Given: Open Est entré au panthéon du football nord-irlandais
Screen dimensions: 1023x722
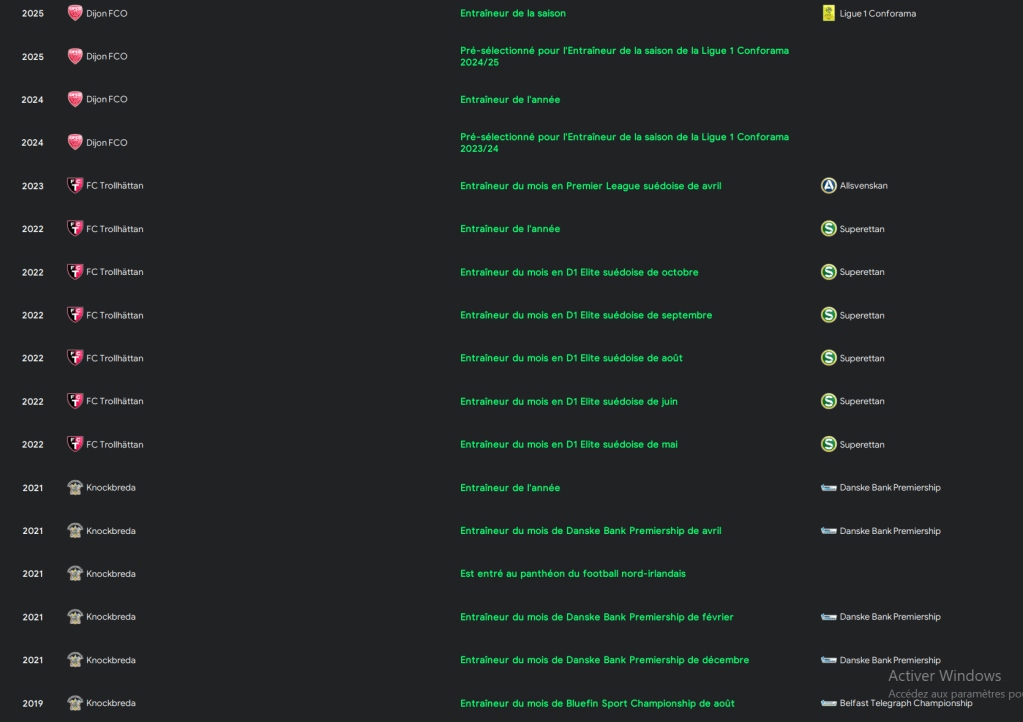Looking at the screenshot, I should coord(572,574).
